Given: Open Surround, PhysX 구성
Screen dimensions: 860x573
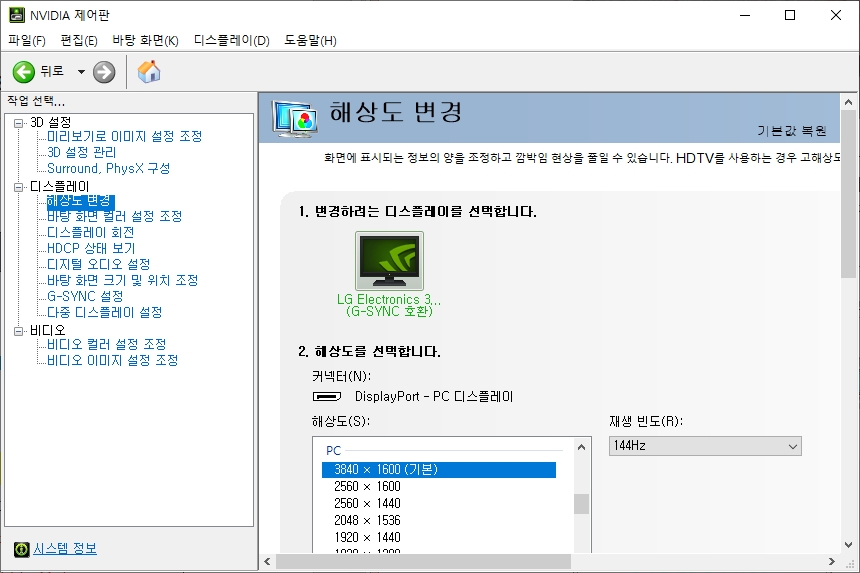Looking at the screenshot, I should pos(109,168).
